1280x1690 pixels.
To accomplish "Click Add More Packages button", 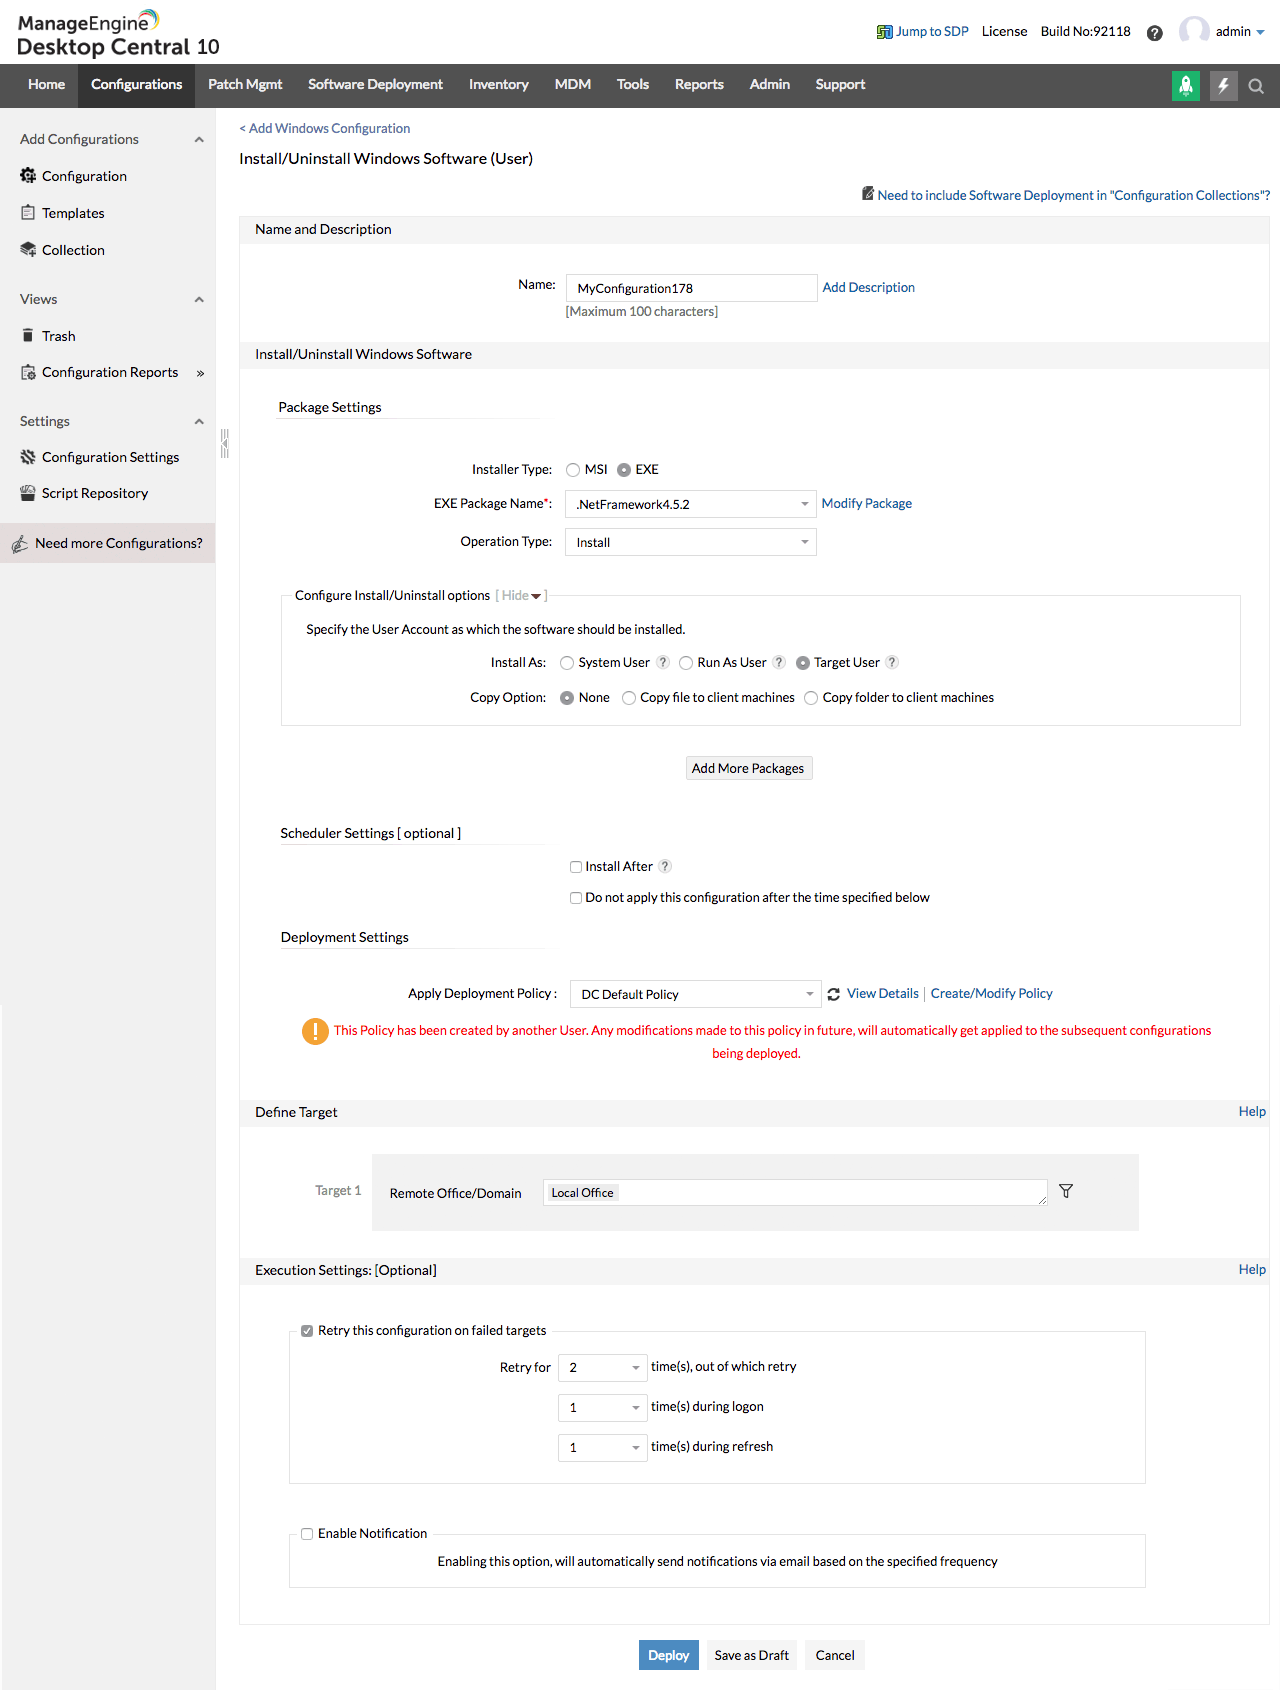I will [748, 768].
